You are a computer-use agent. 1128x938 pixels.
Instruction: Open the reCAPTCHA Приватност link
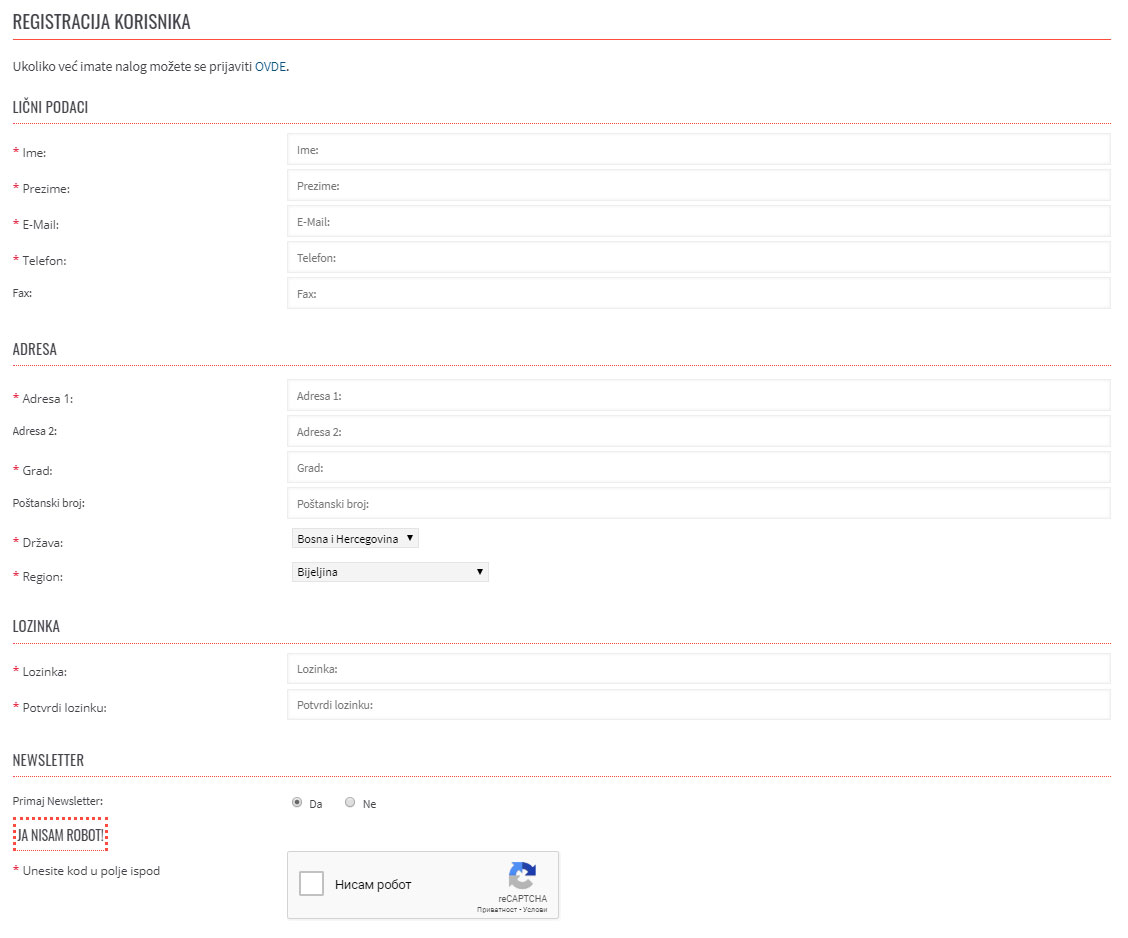[496, 910]
